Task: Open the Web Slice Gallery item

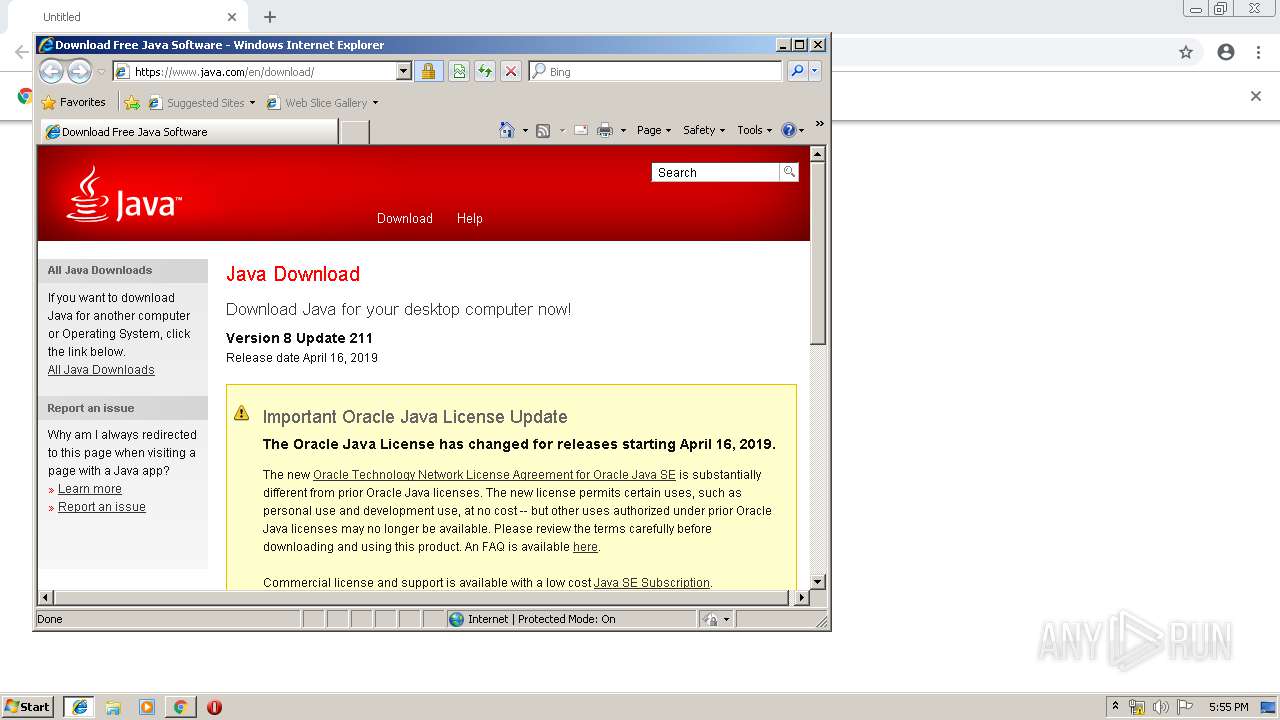Action: coord(317,102)
